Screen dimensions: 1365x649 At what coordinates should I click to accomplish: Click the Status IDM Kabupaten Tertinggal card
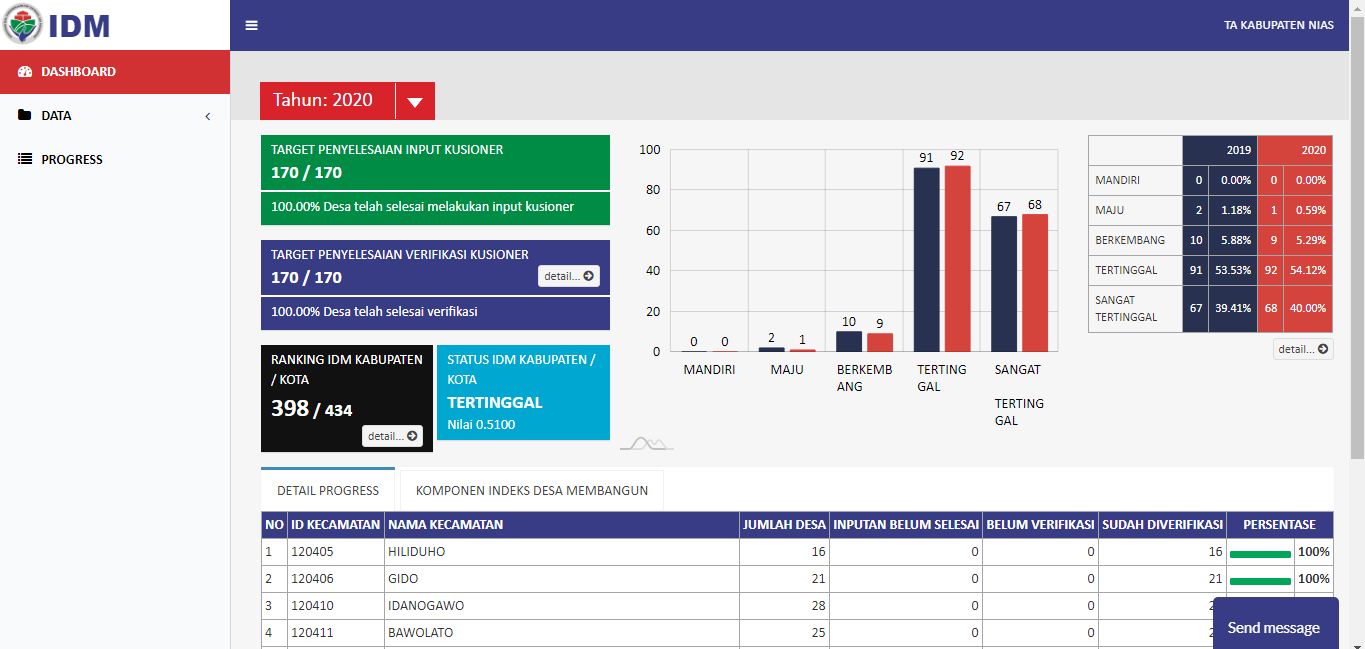pyautogui.click(x=523, y=392)
